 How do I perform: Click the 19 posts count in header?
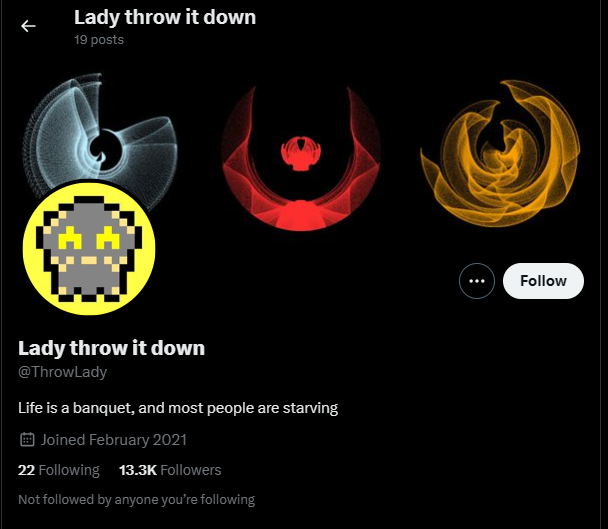(x=99, y=40)
